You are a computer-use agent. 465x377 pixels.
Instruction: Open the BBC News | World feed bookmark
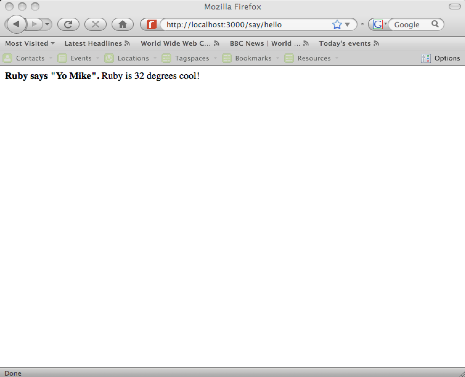[x=269, y=44]
